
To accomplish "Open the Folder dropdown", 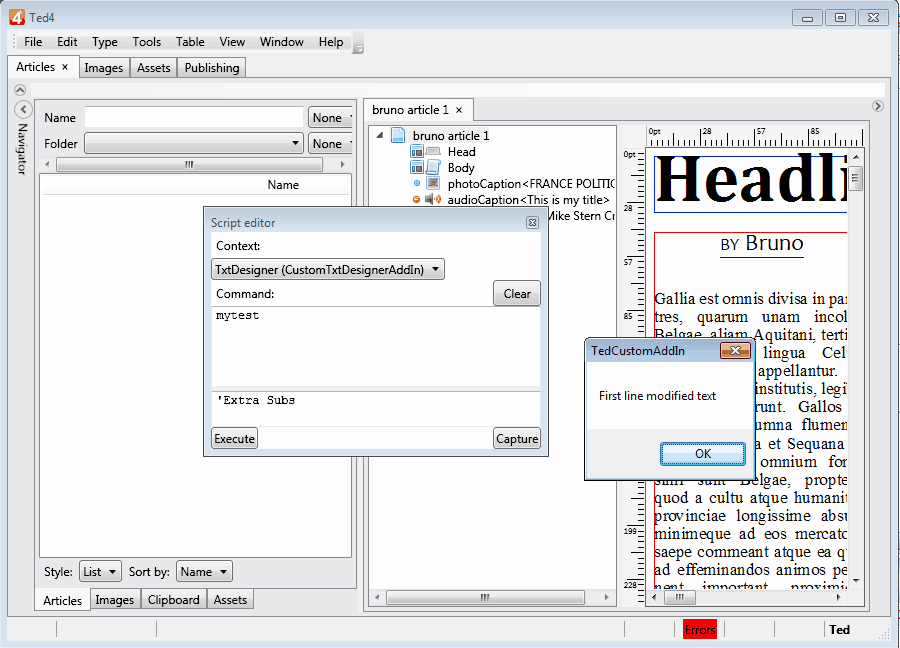I will click(x=193, y=143).
